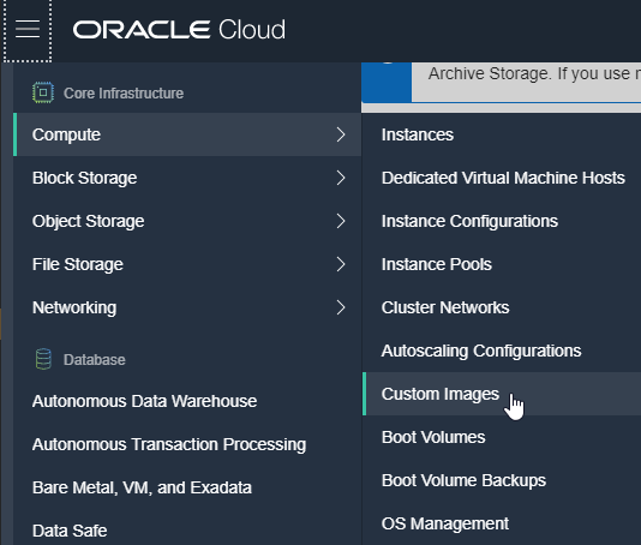Select Block Storage menu item
Screen dimensions: 642x546
point(187,178)
